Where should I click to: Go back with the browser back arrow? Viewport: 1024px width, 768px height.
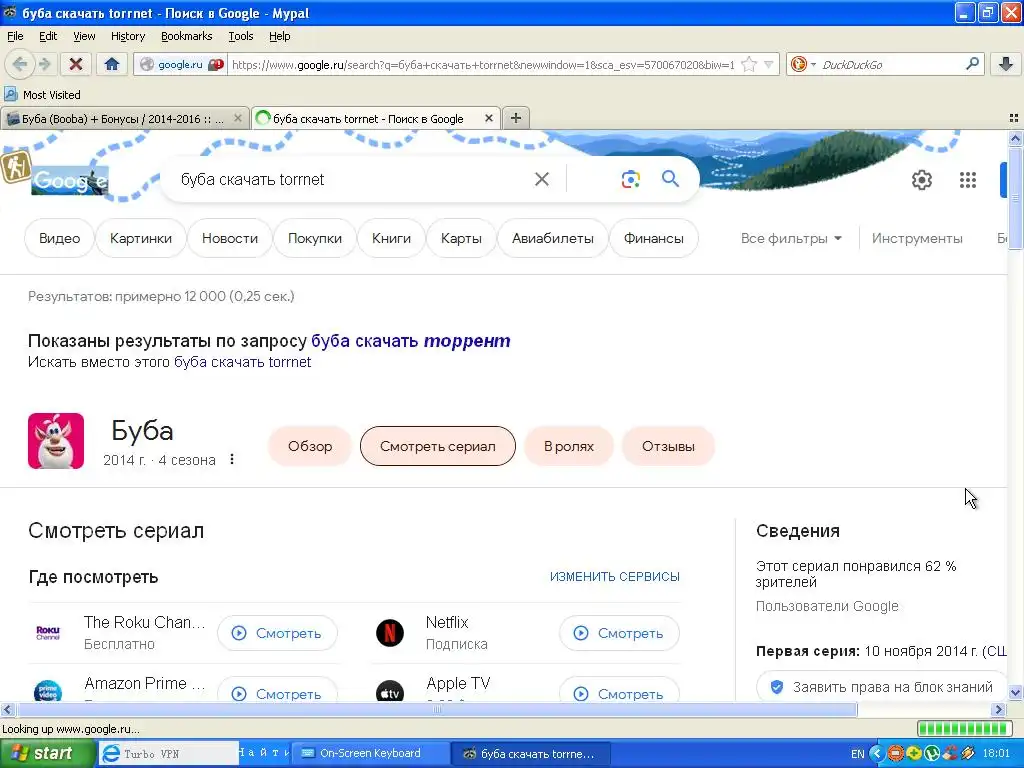20,64
